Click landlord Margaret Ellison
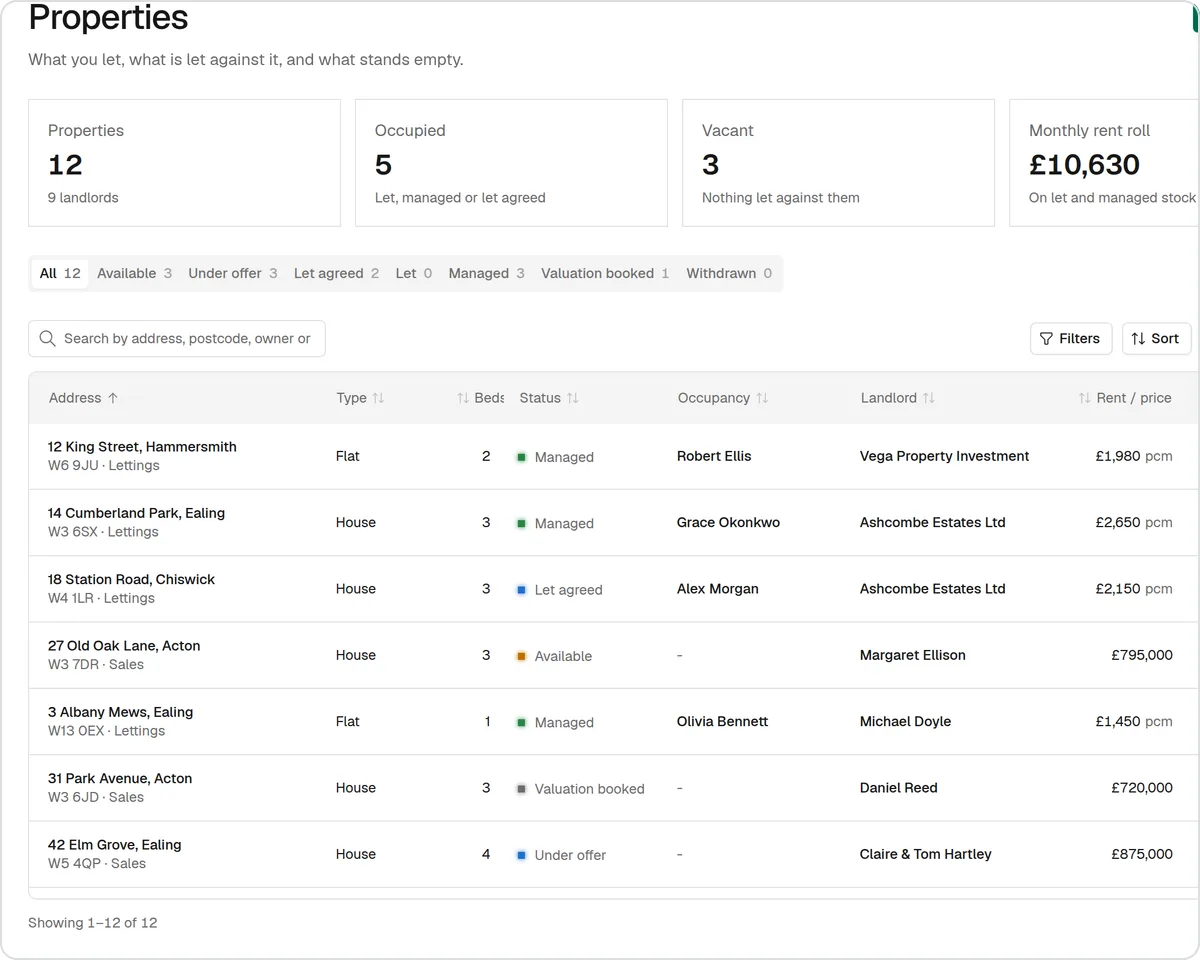1200x960 pixels. tap(913, 655)
